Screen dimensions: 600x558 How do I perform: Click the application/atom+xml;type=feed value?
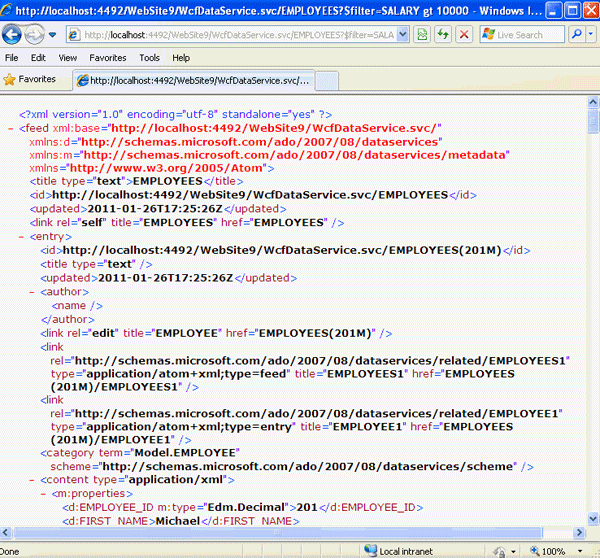tap(186, 374)
